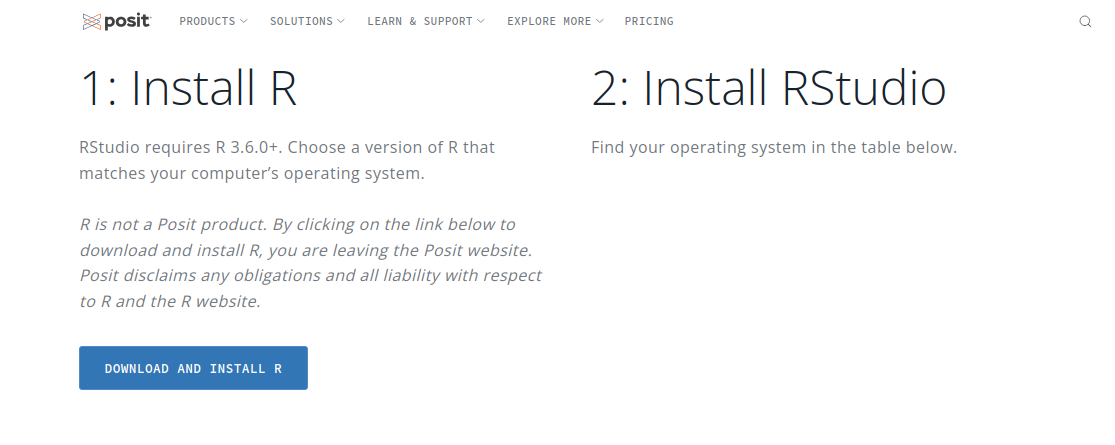Expand the Solutions chevron arrow
Image resolution: width=1115 pixels, height=445 pixels.
341,21
